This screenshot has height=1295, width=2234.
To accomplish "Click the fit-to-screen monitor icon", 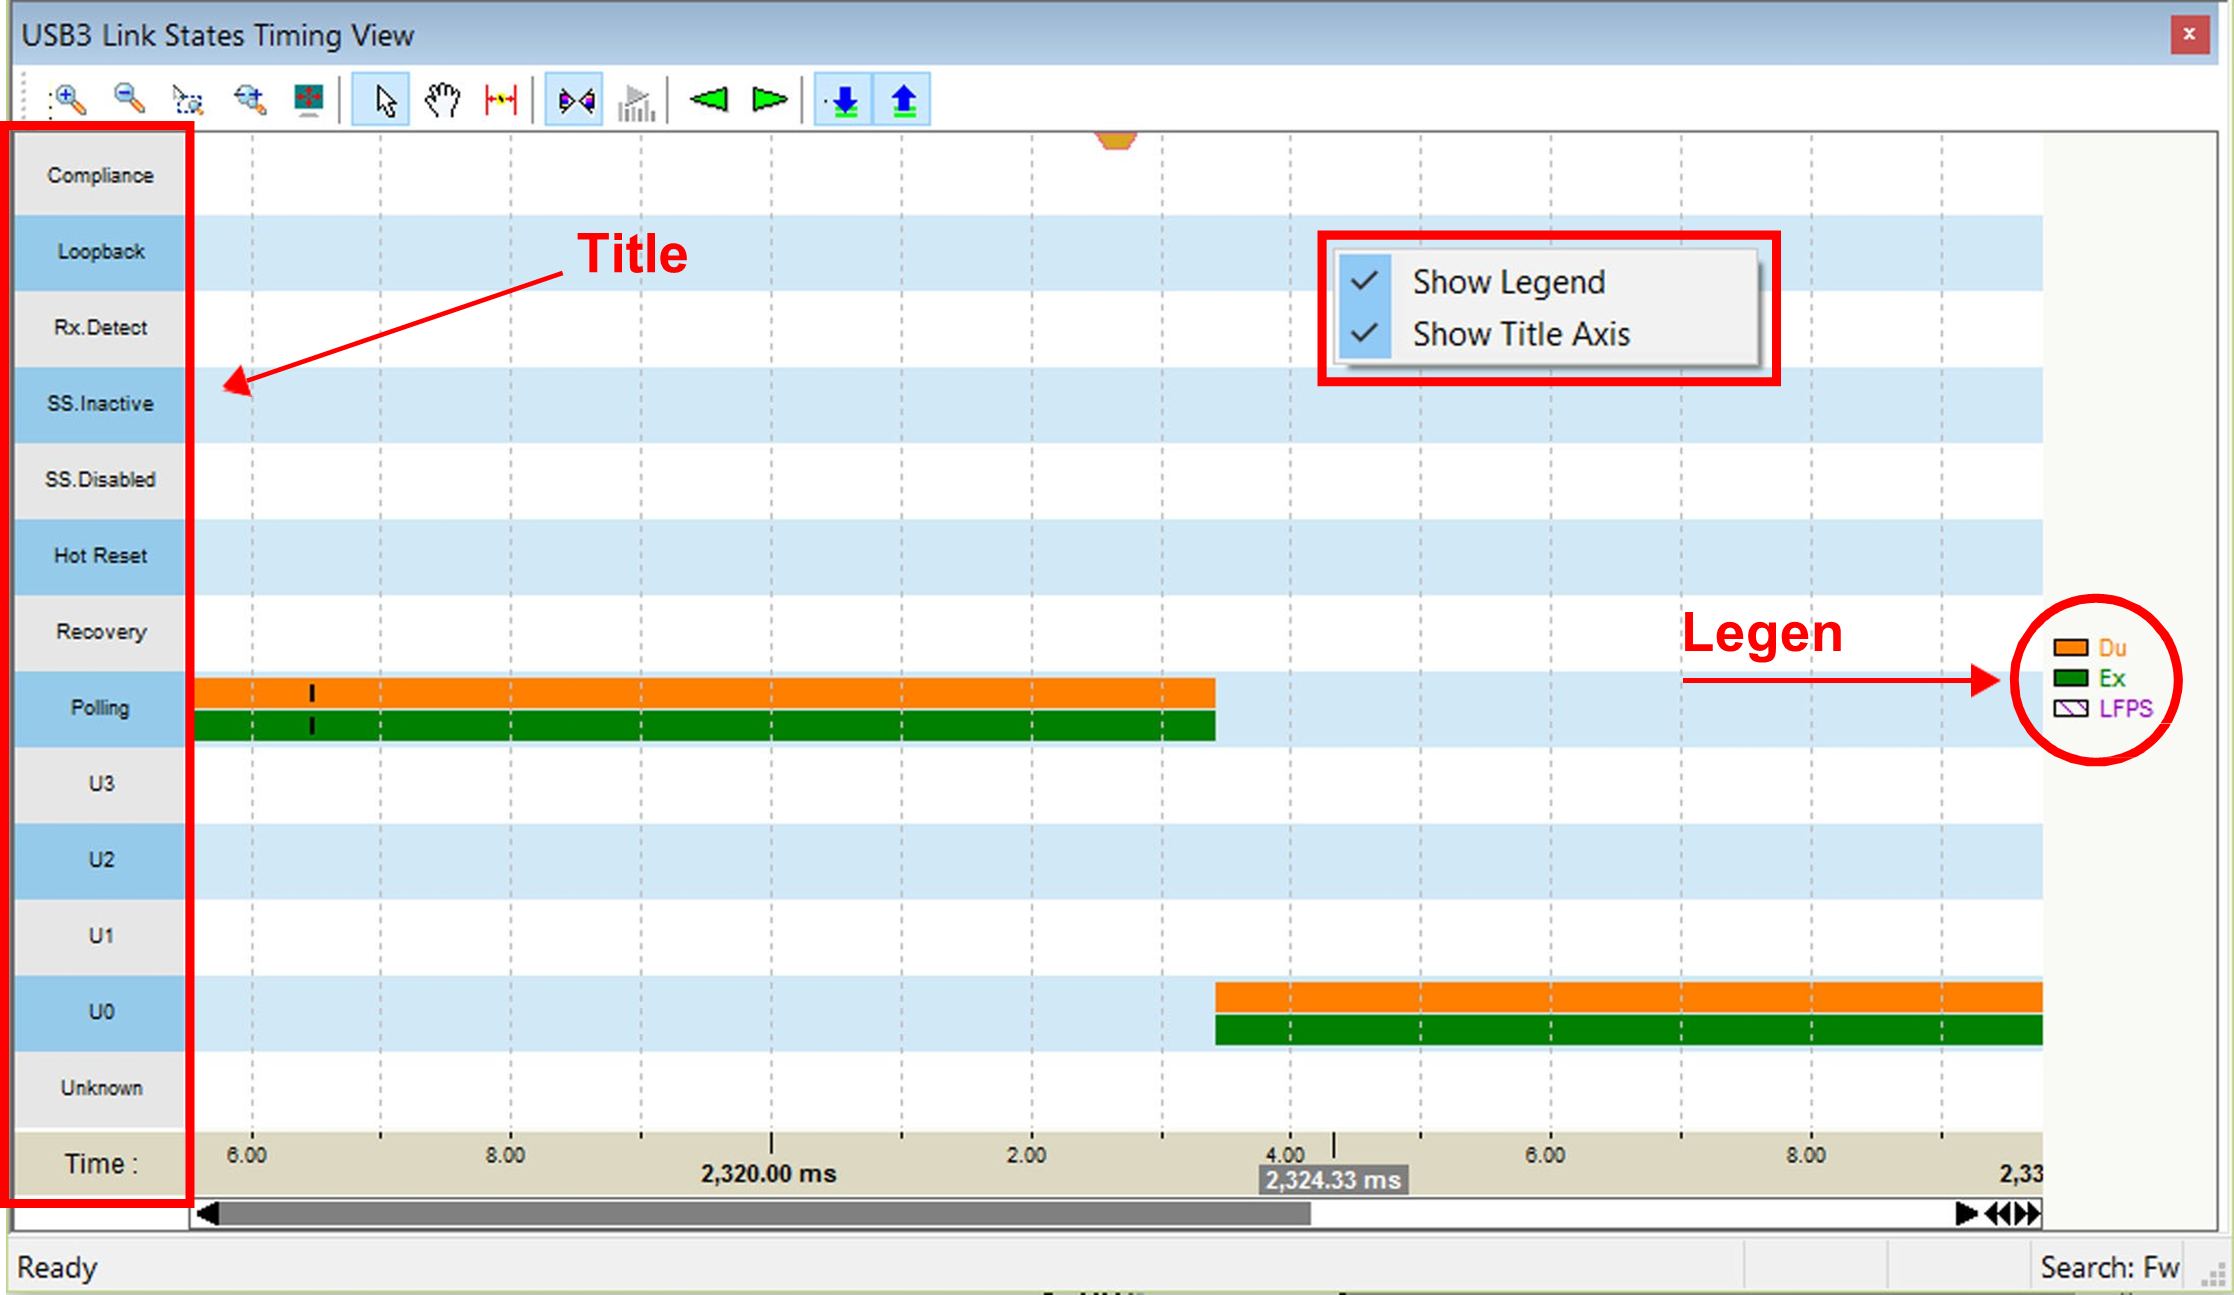I will point(309,100).
